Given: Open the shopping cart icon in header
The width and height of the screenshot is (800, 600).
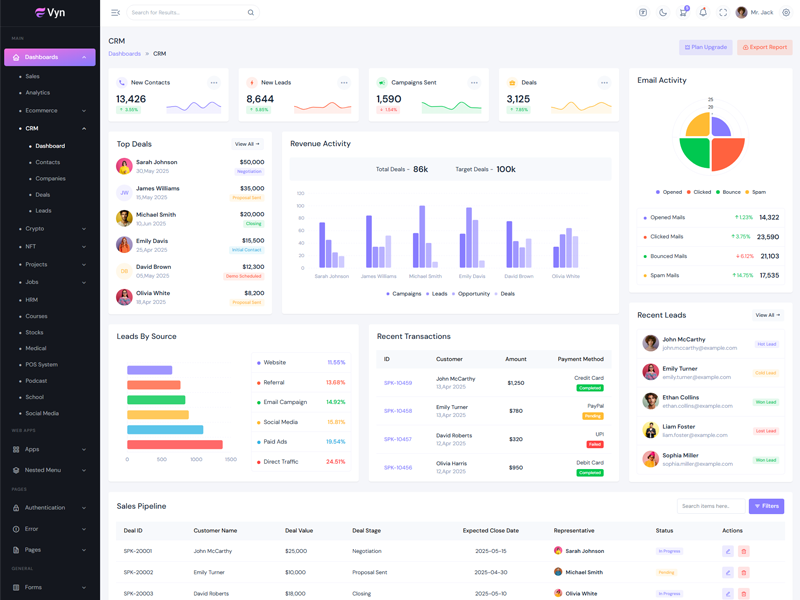Looking at the screenshot, I should click(683, 13).
